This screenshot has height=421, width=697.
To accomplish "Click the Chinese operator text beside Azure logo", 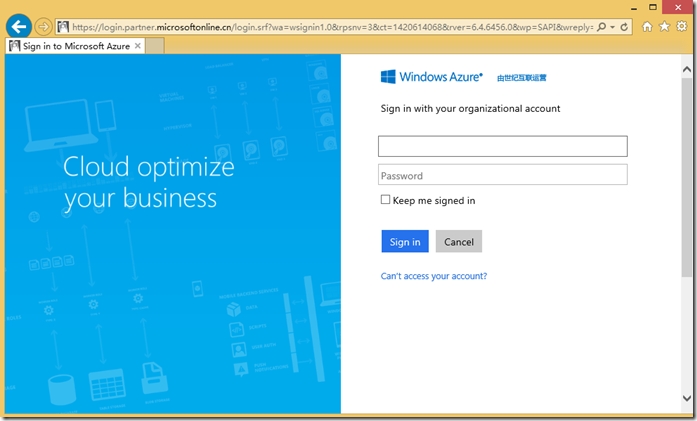I will tap(521, 78).
